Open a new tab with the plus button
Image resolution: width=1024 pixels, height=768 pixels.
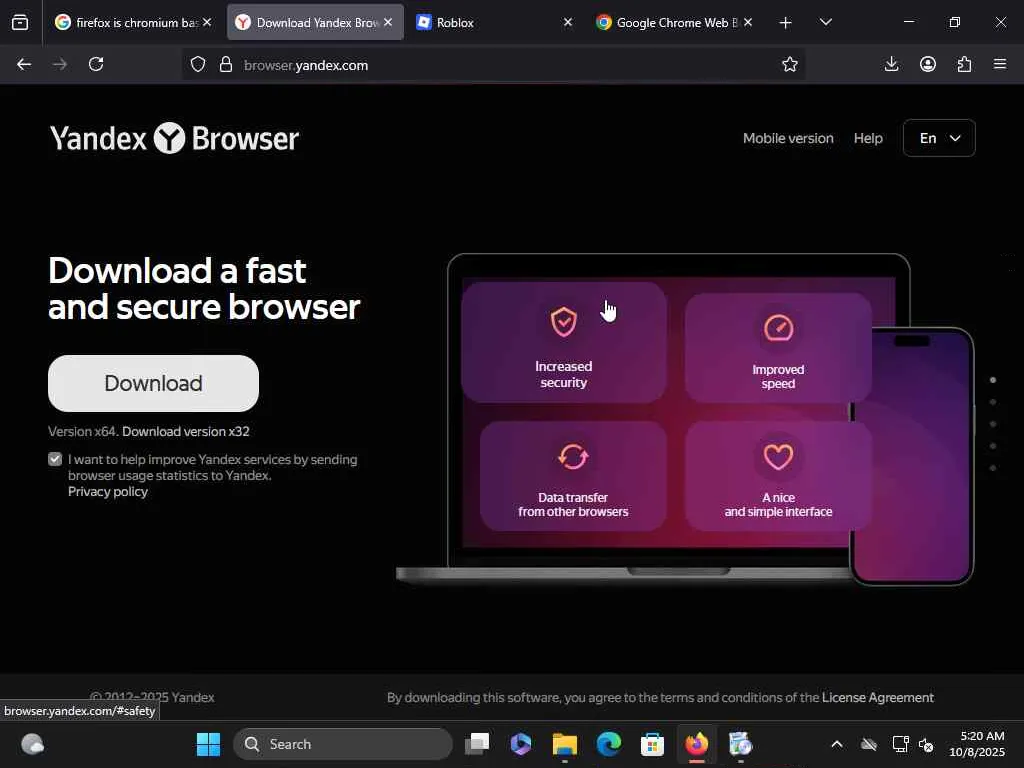[x=786, y=23]
